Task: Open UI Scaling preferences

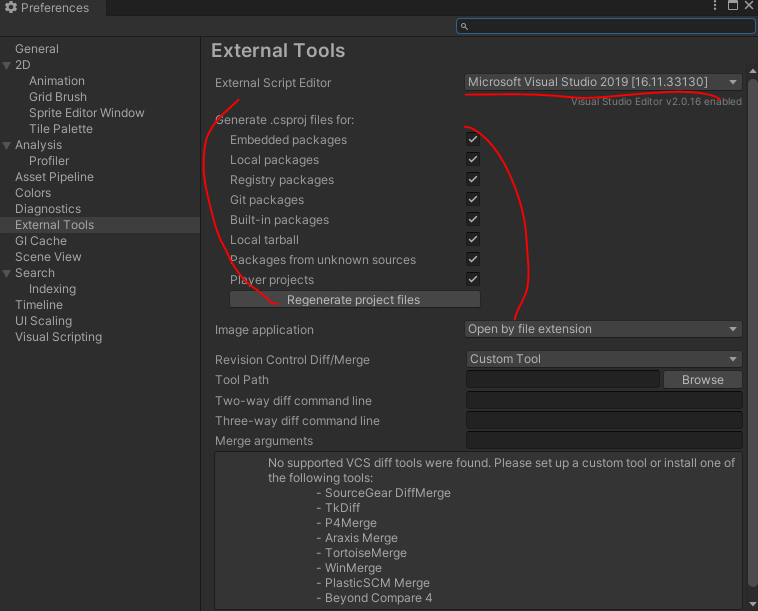Action: click(44, 321)
